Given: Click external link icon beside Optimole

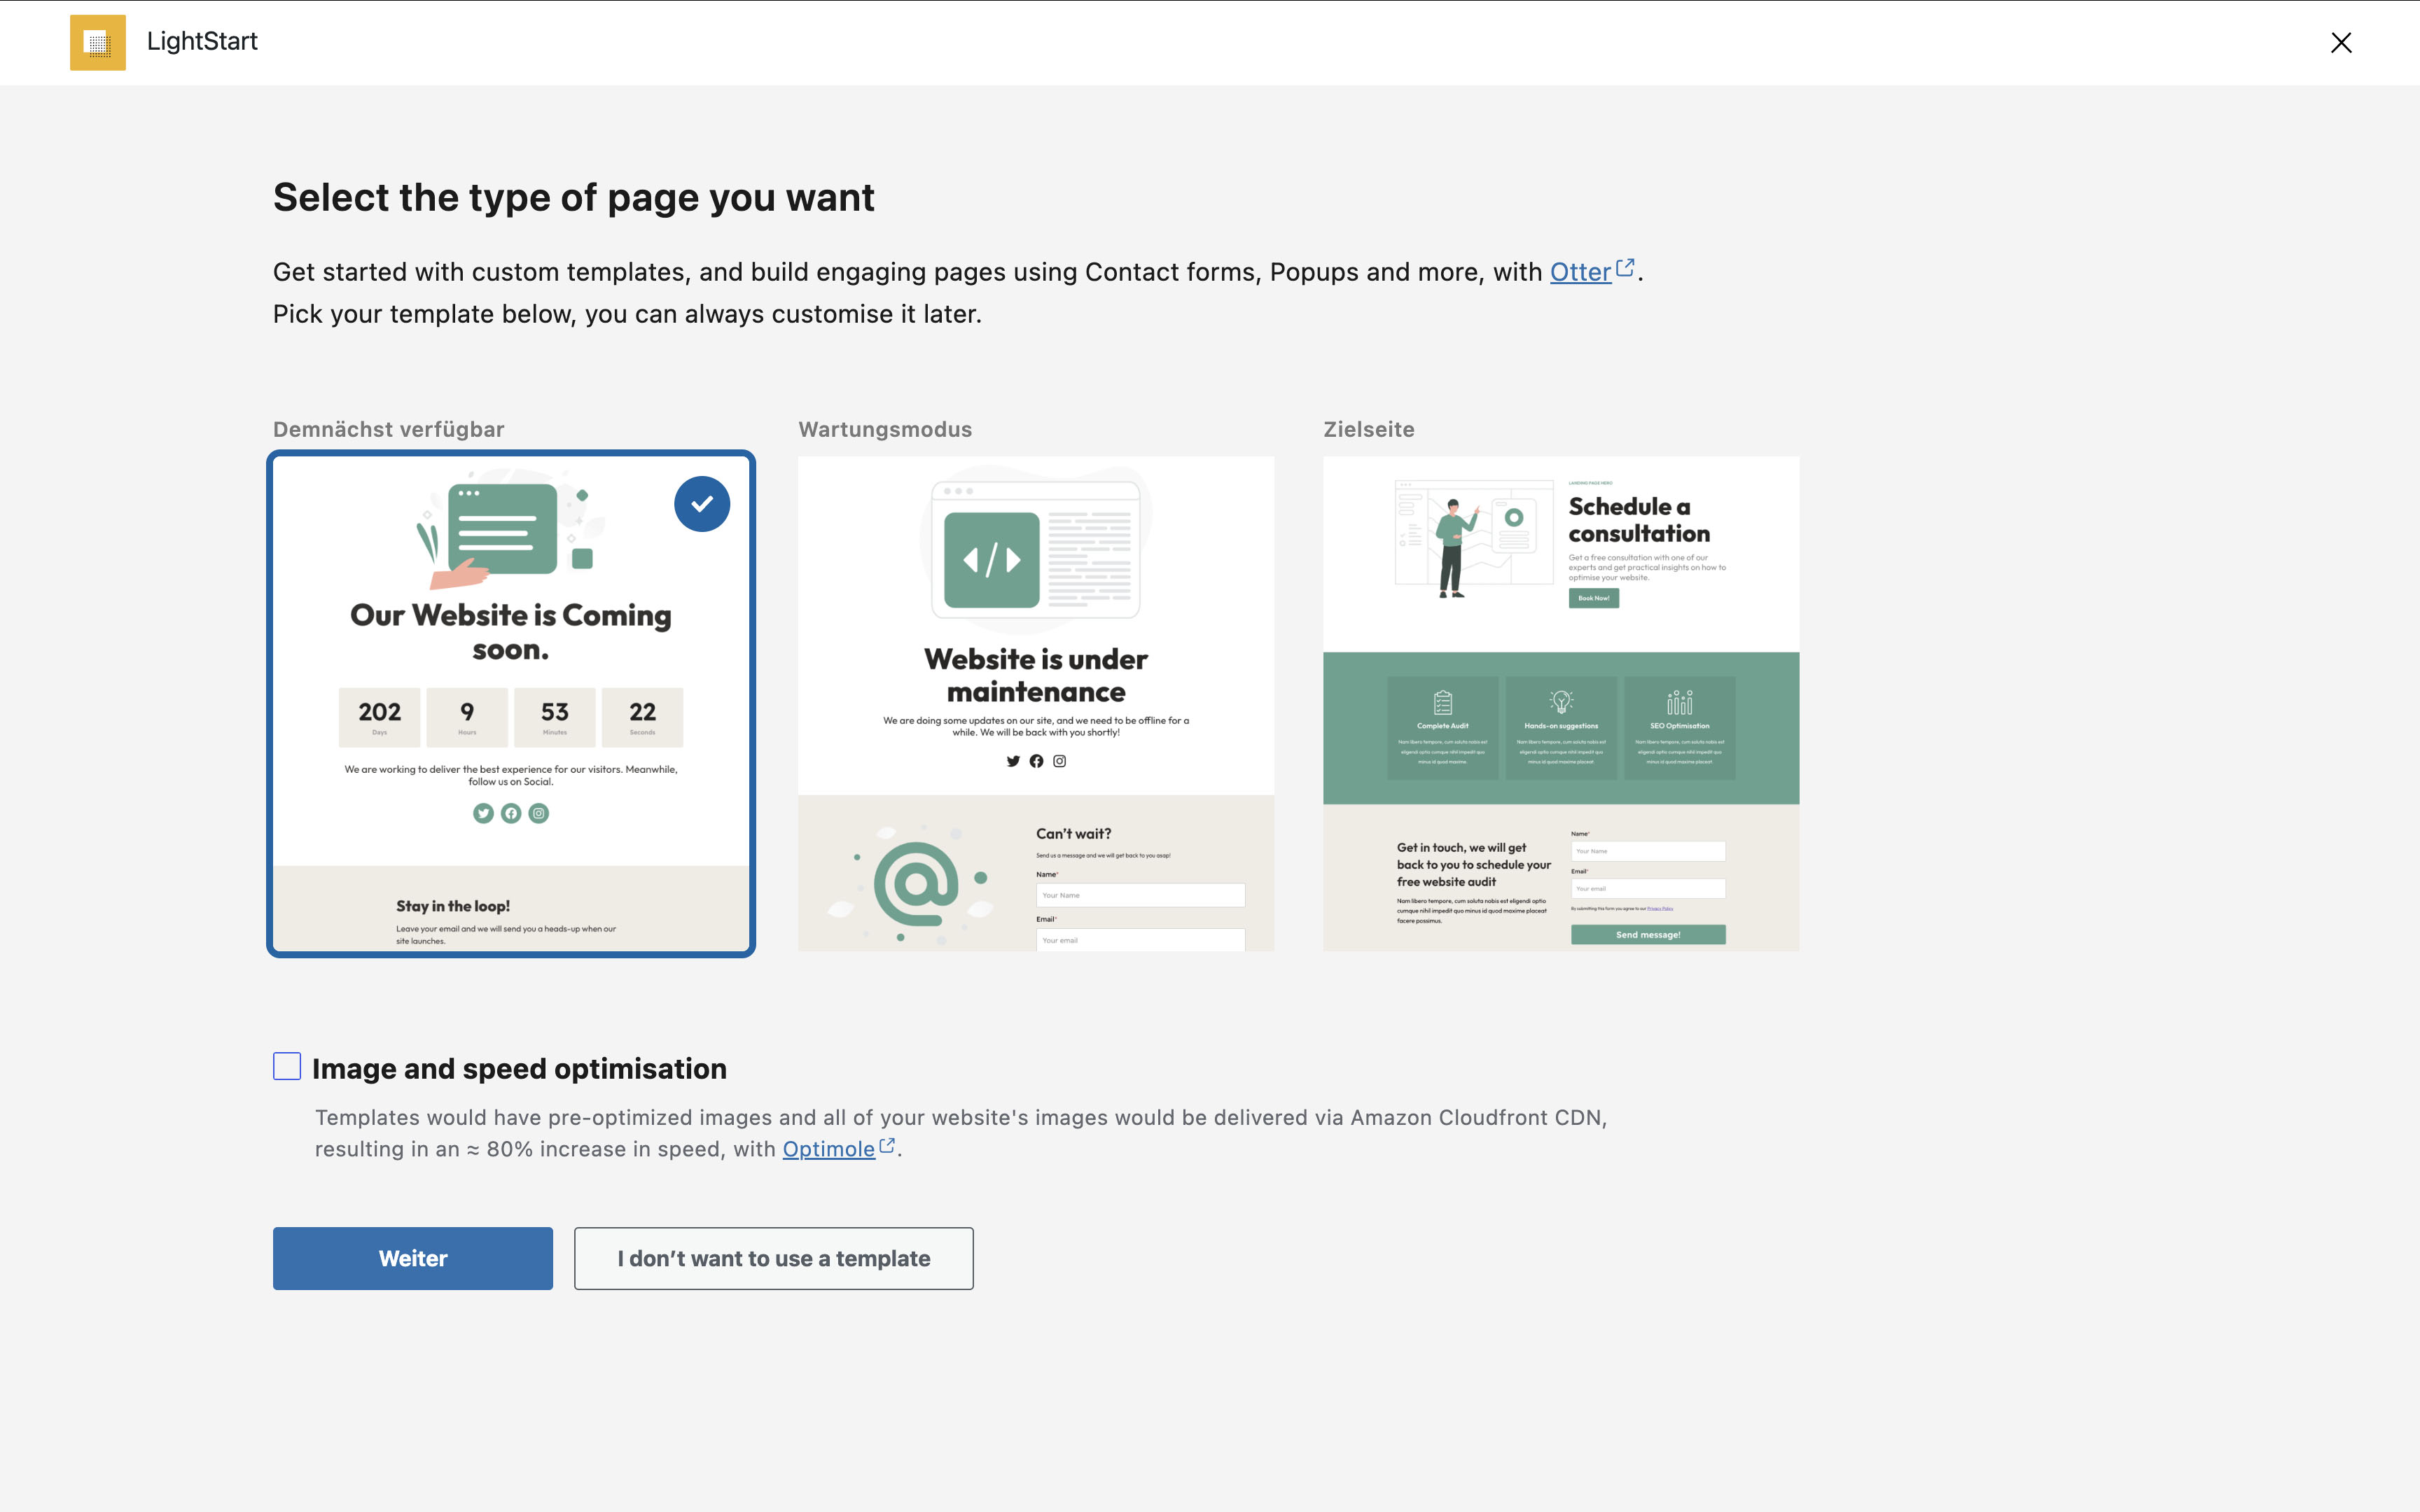Looking at the screenshot, I should 887,1146.
